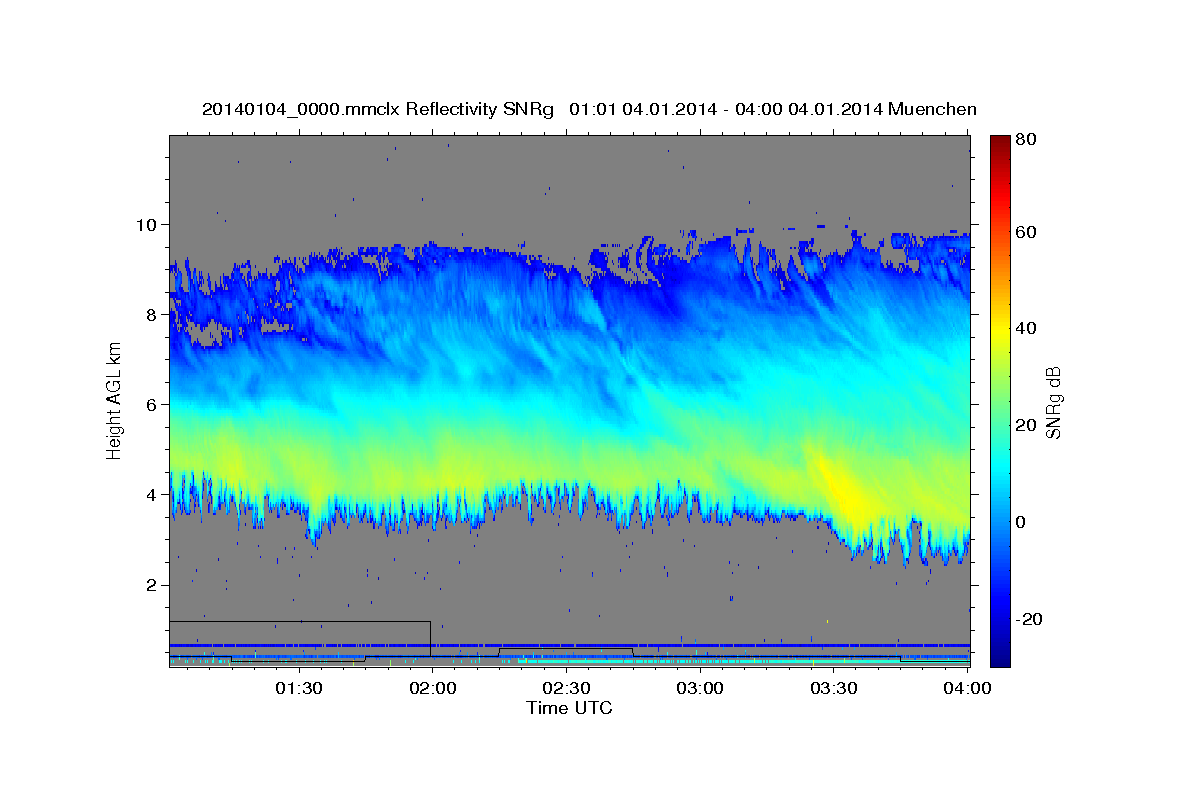
Task: Click the colorbar value label 60
Action: click(x=1025, y=232)
